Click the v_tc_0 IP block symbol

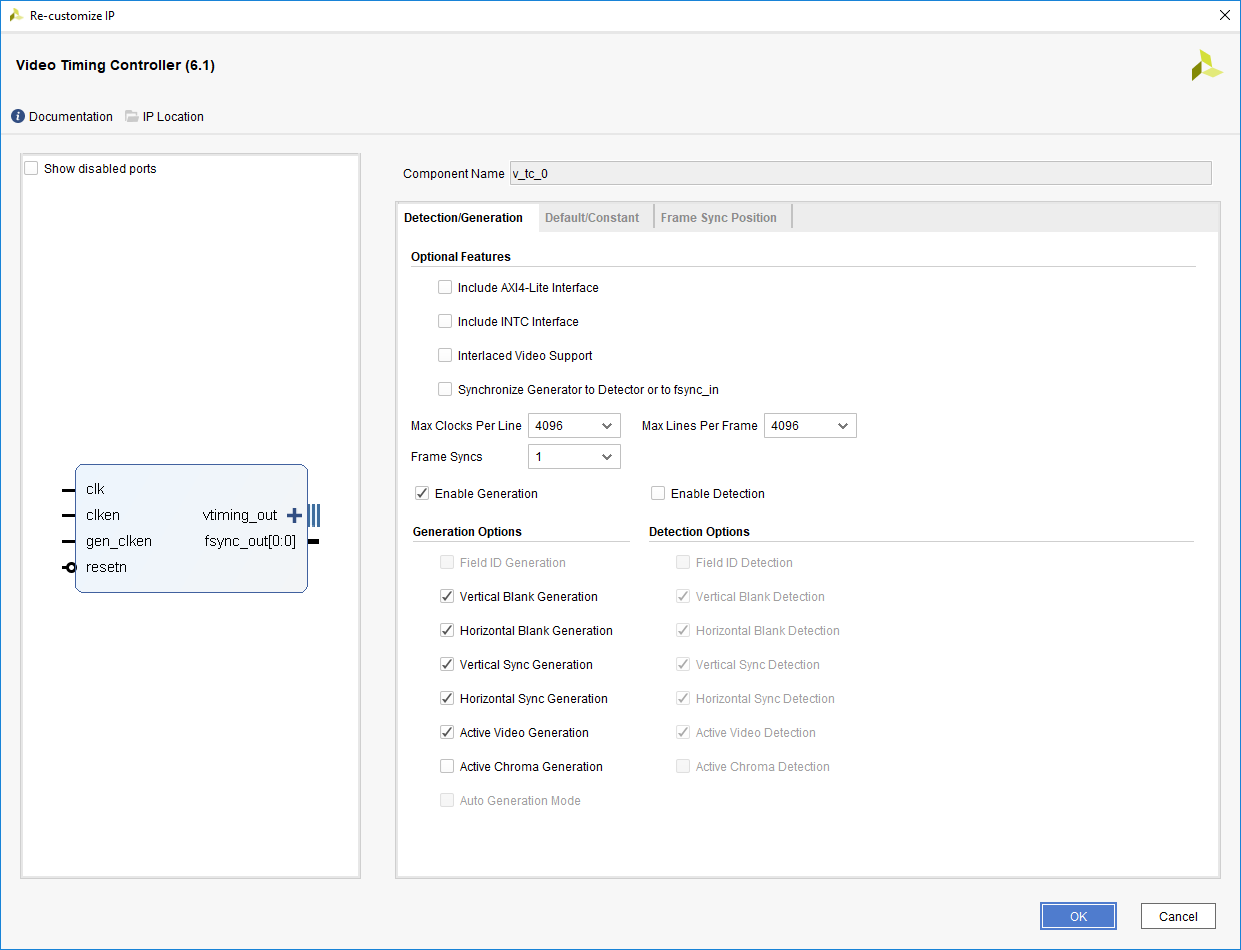tap(191, 528)
